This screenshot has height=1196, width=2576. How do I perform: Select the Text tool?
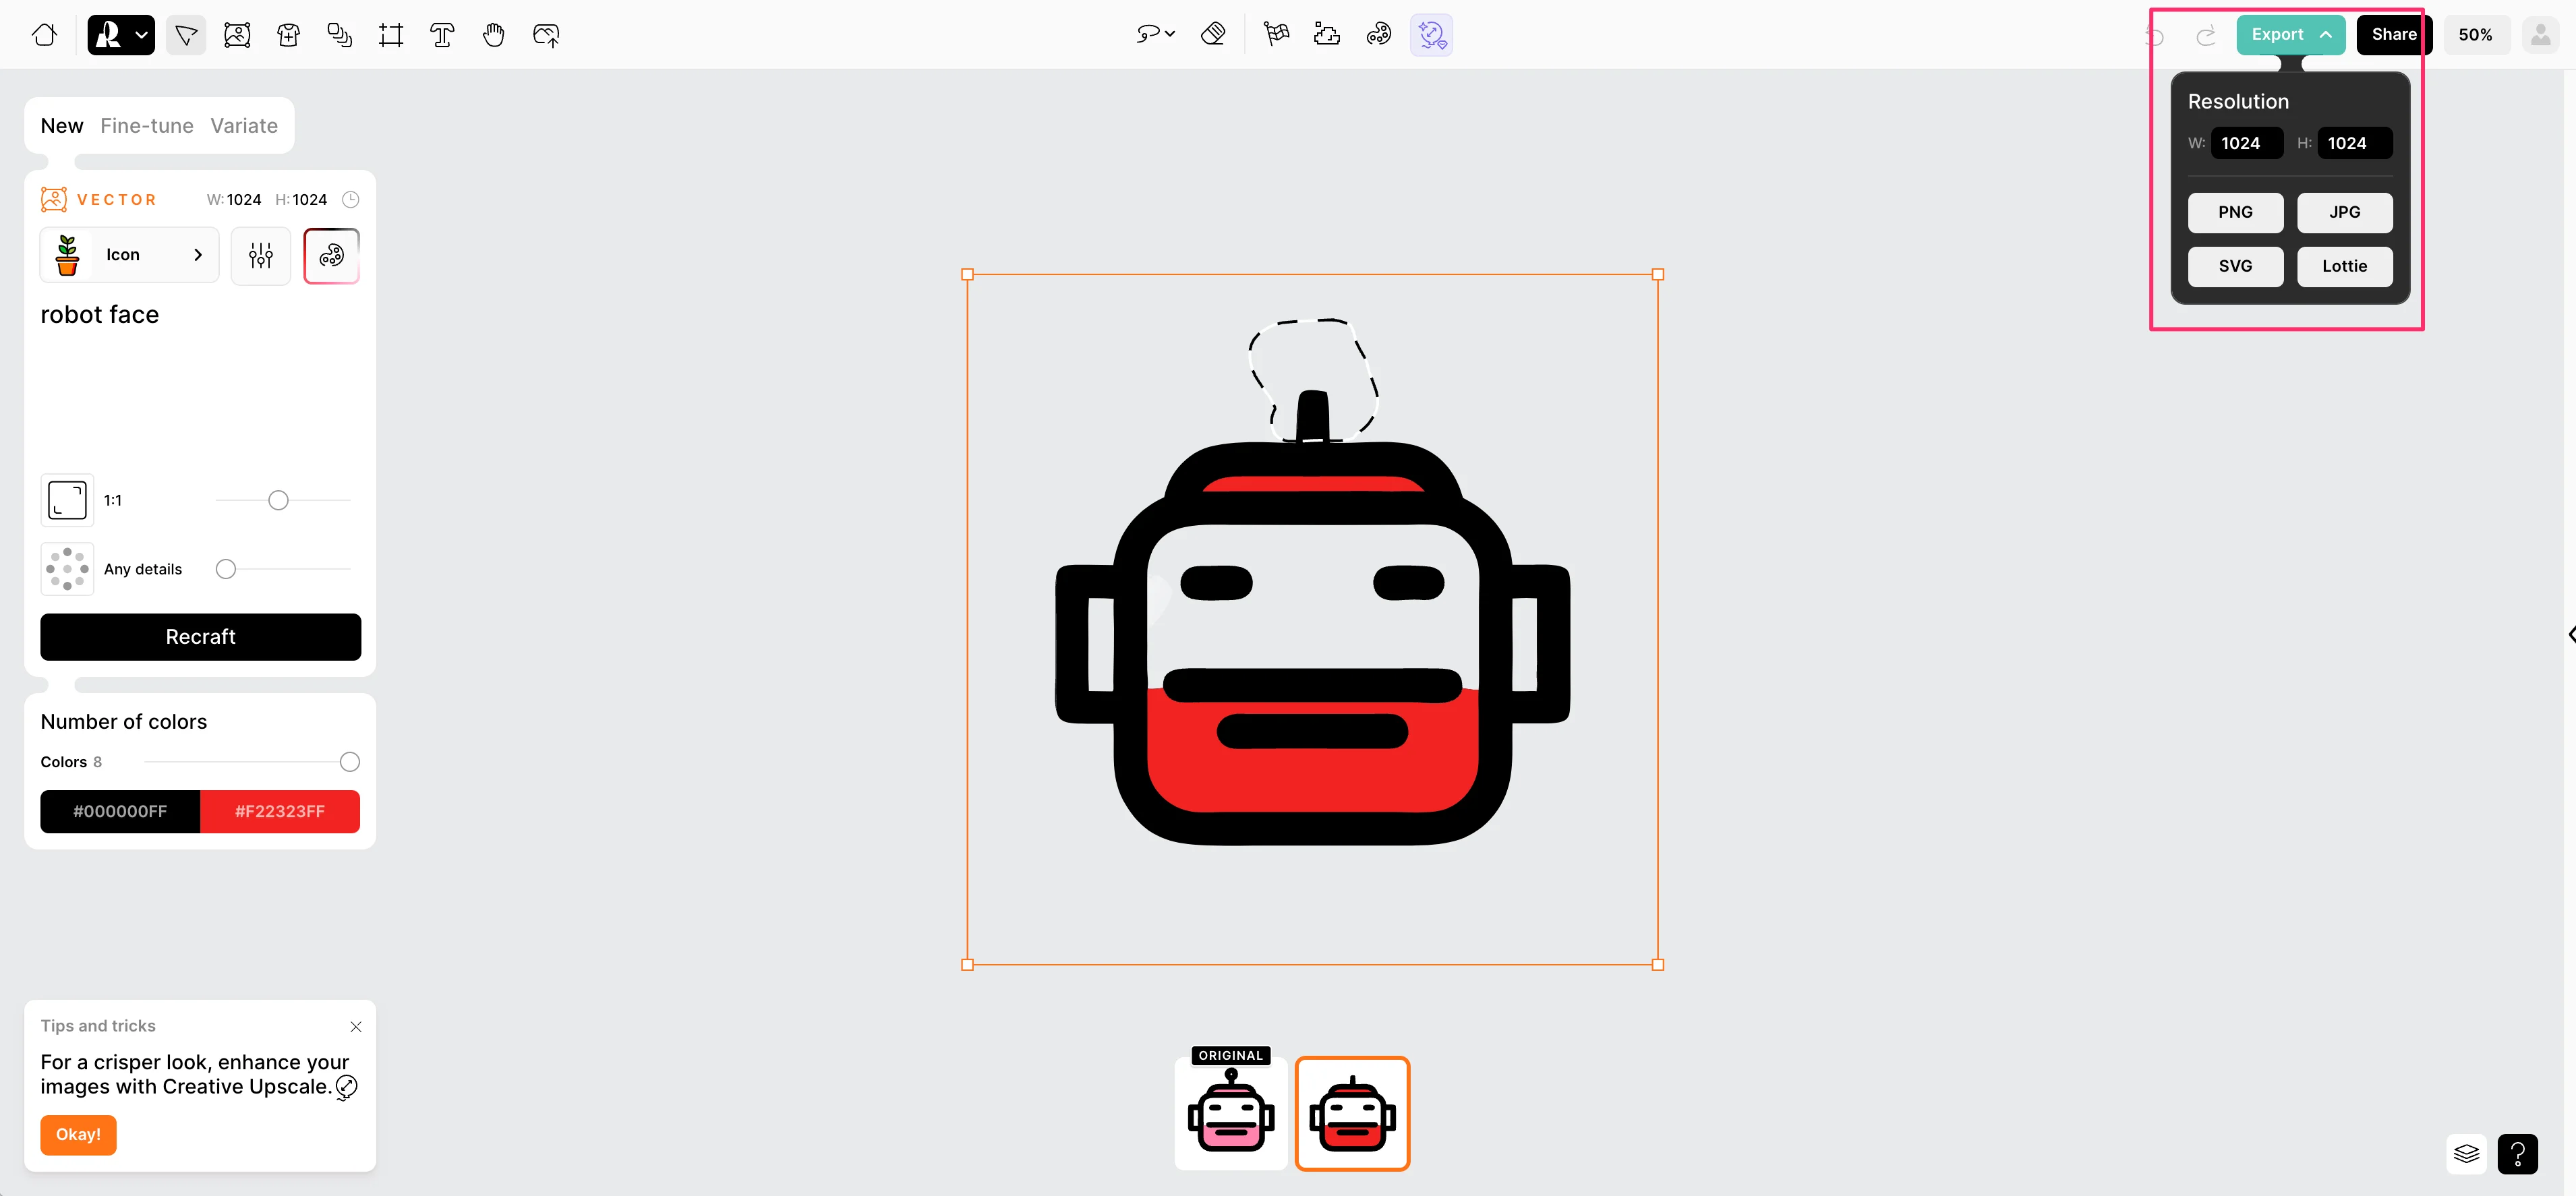442,35
